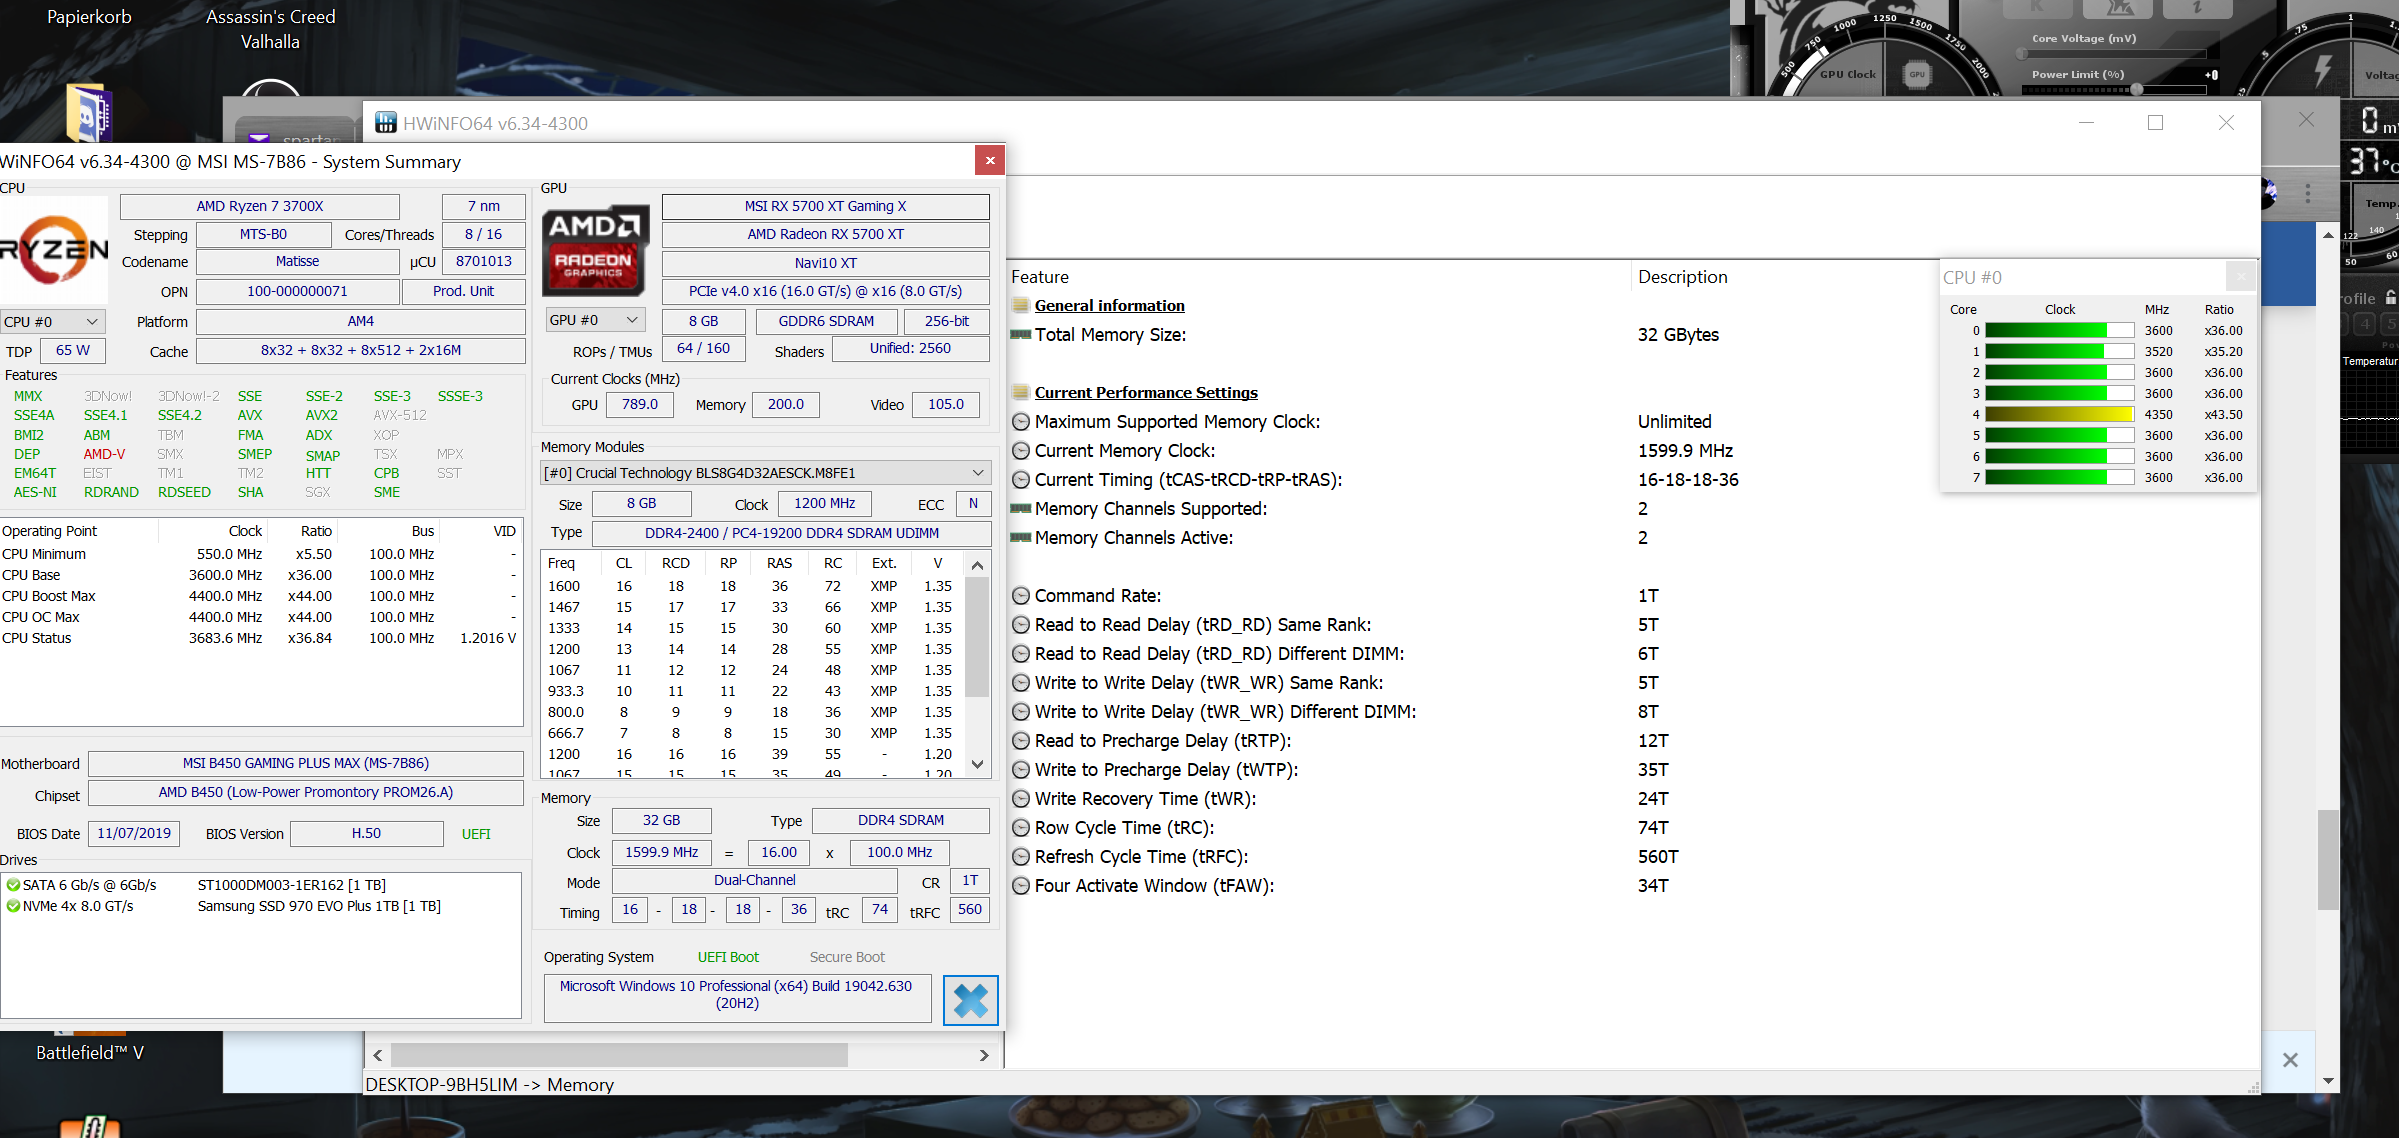This screenshot has height=1138, width=2399.
Task: Click the AMD Radeon Graphics logo
Action: pos(595,251)
